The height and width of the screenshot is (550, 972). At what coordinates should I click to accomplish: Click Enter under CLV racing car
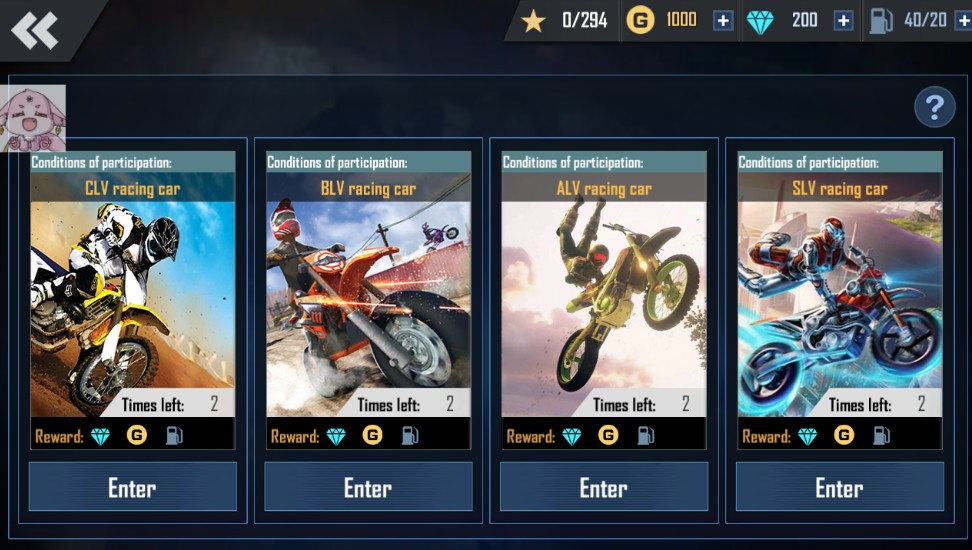(x=133, y=487)
